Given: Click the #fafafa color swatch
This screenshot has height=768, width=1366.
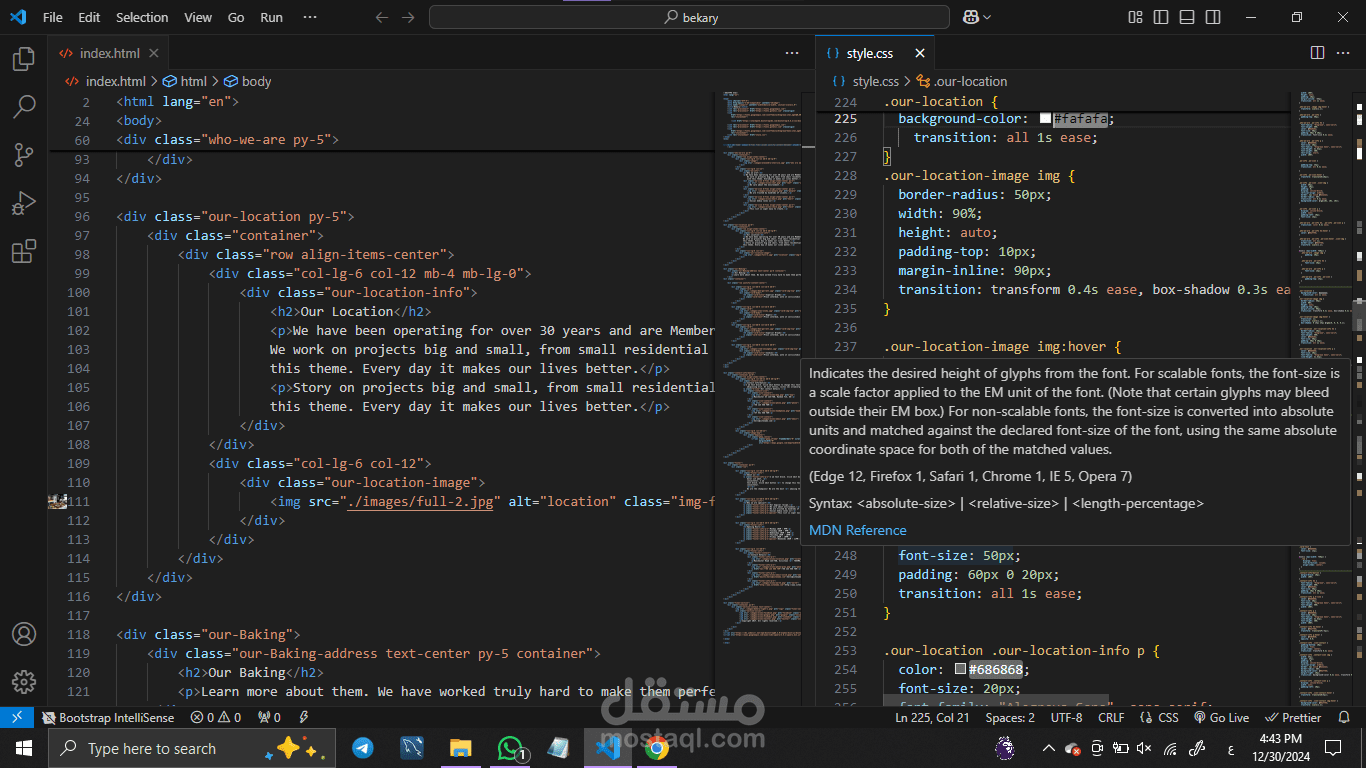Looking at the screenshot, I should coord(1045,119).
